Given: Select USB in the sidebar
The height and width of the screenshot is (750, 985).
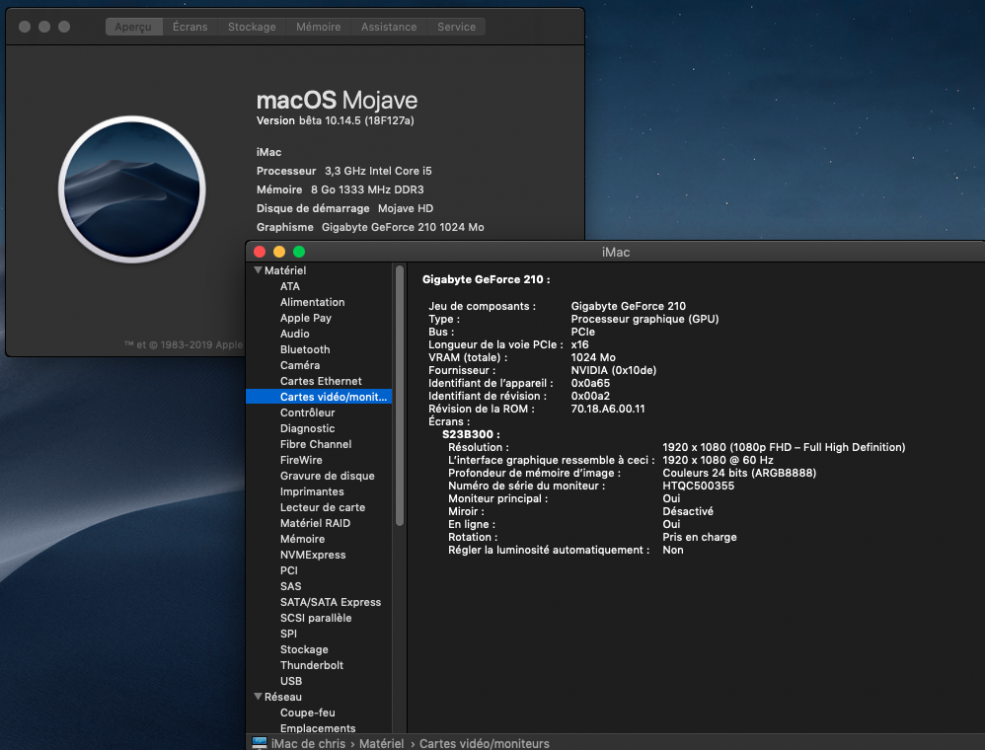Looking at the screenshot, I should click(291, 681).
